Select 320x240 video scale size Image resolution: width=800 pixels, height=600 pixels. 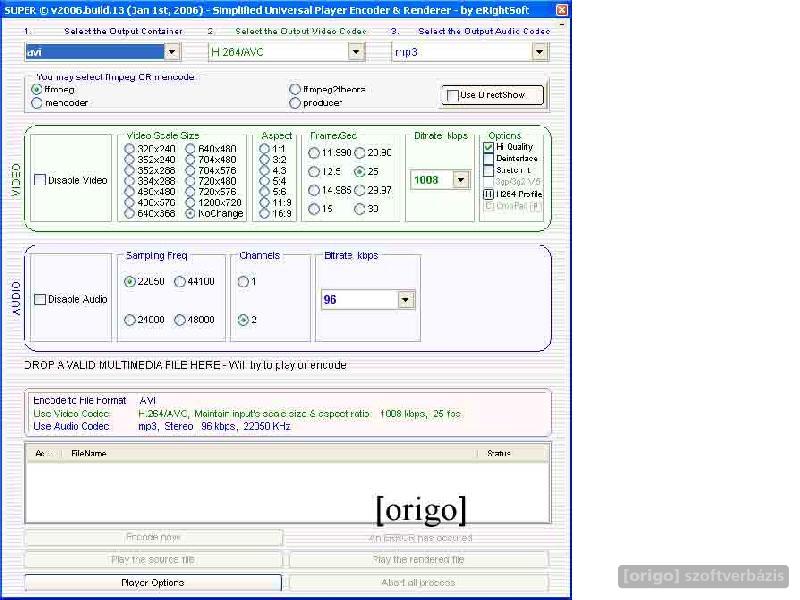click(130, 148)
